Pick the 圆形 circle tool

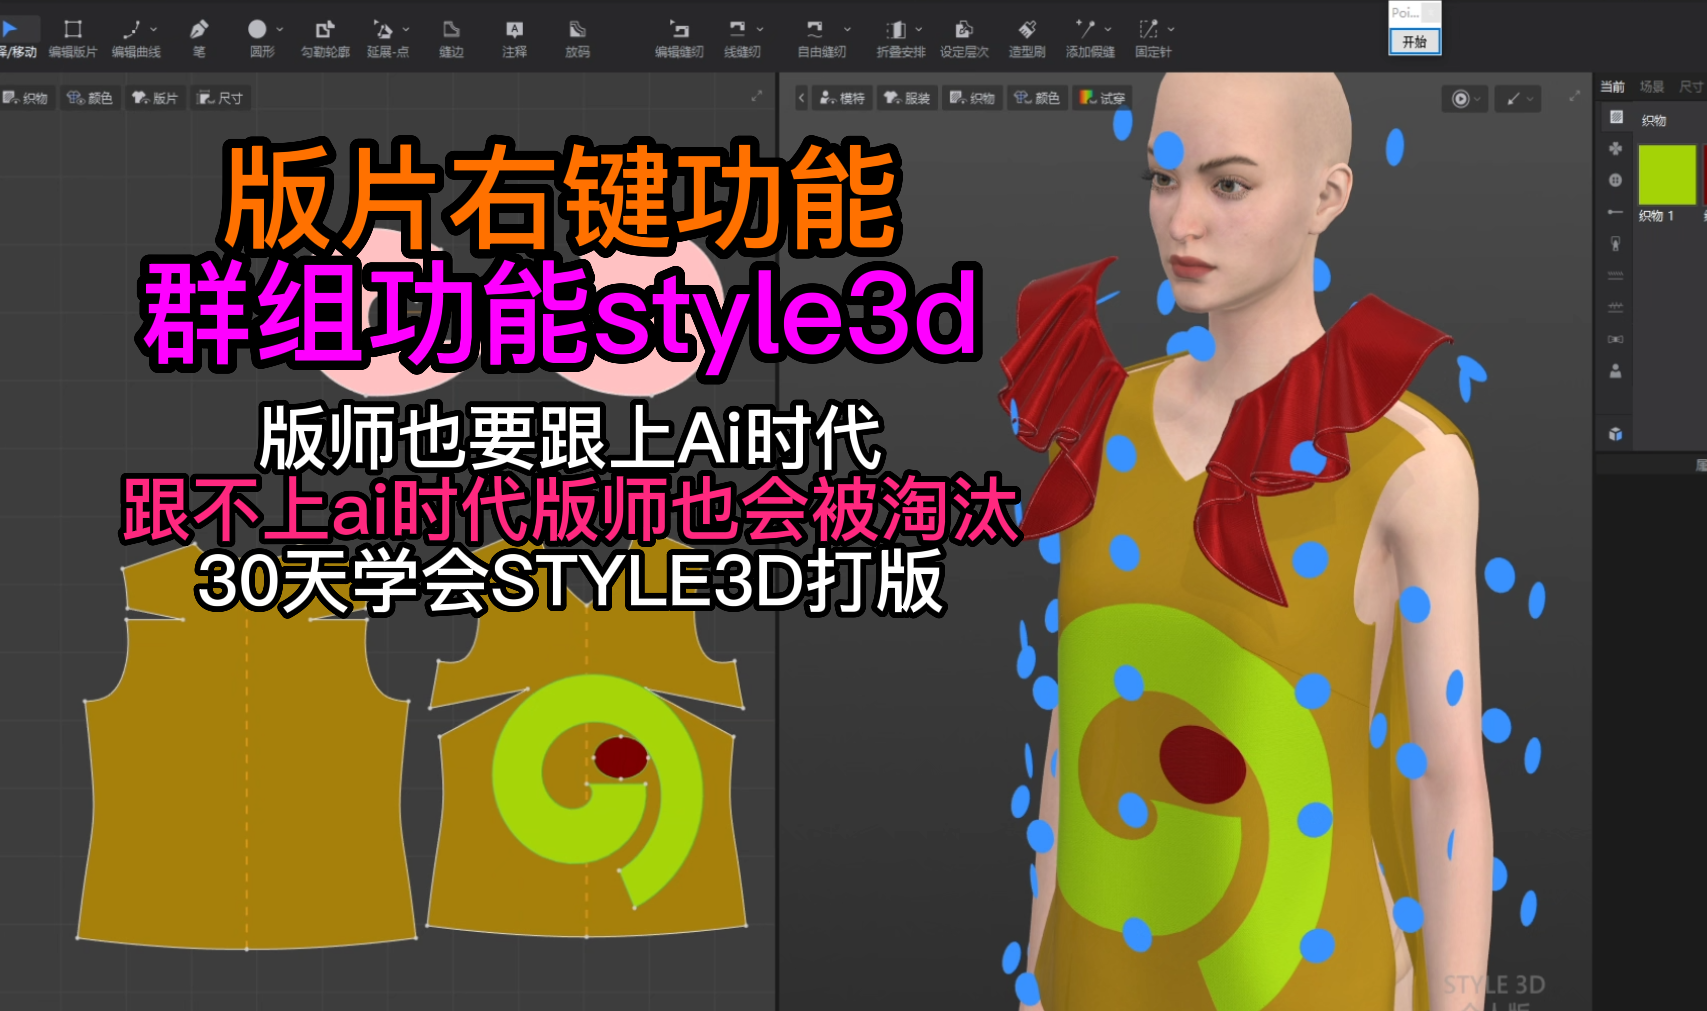(x=261, y=38)
